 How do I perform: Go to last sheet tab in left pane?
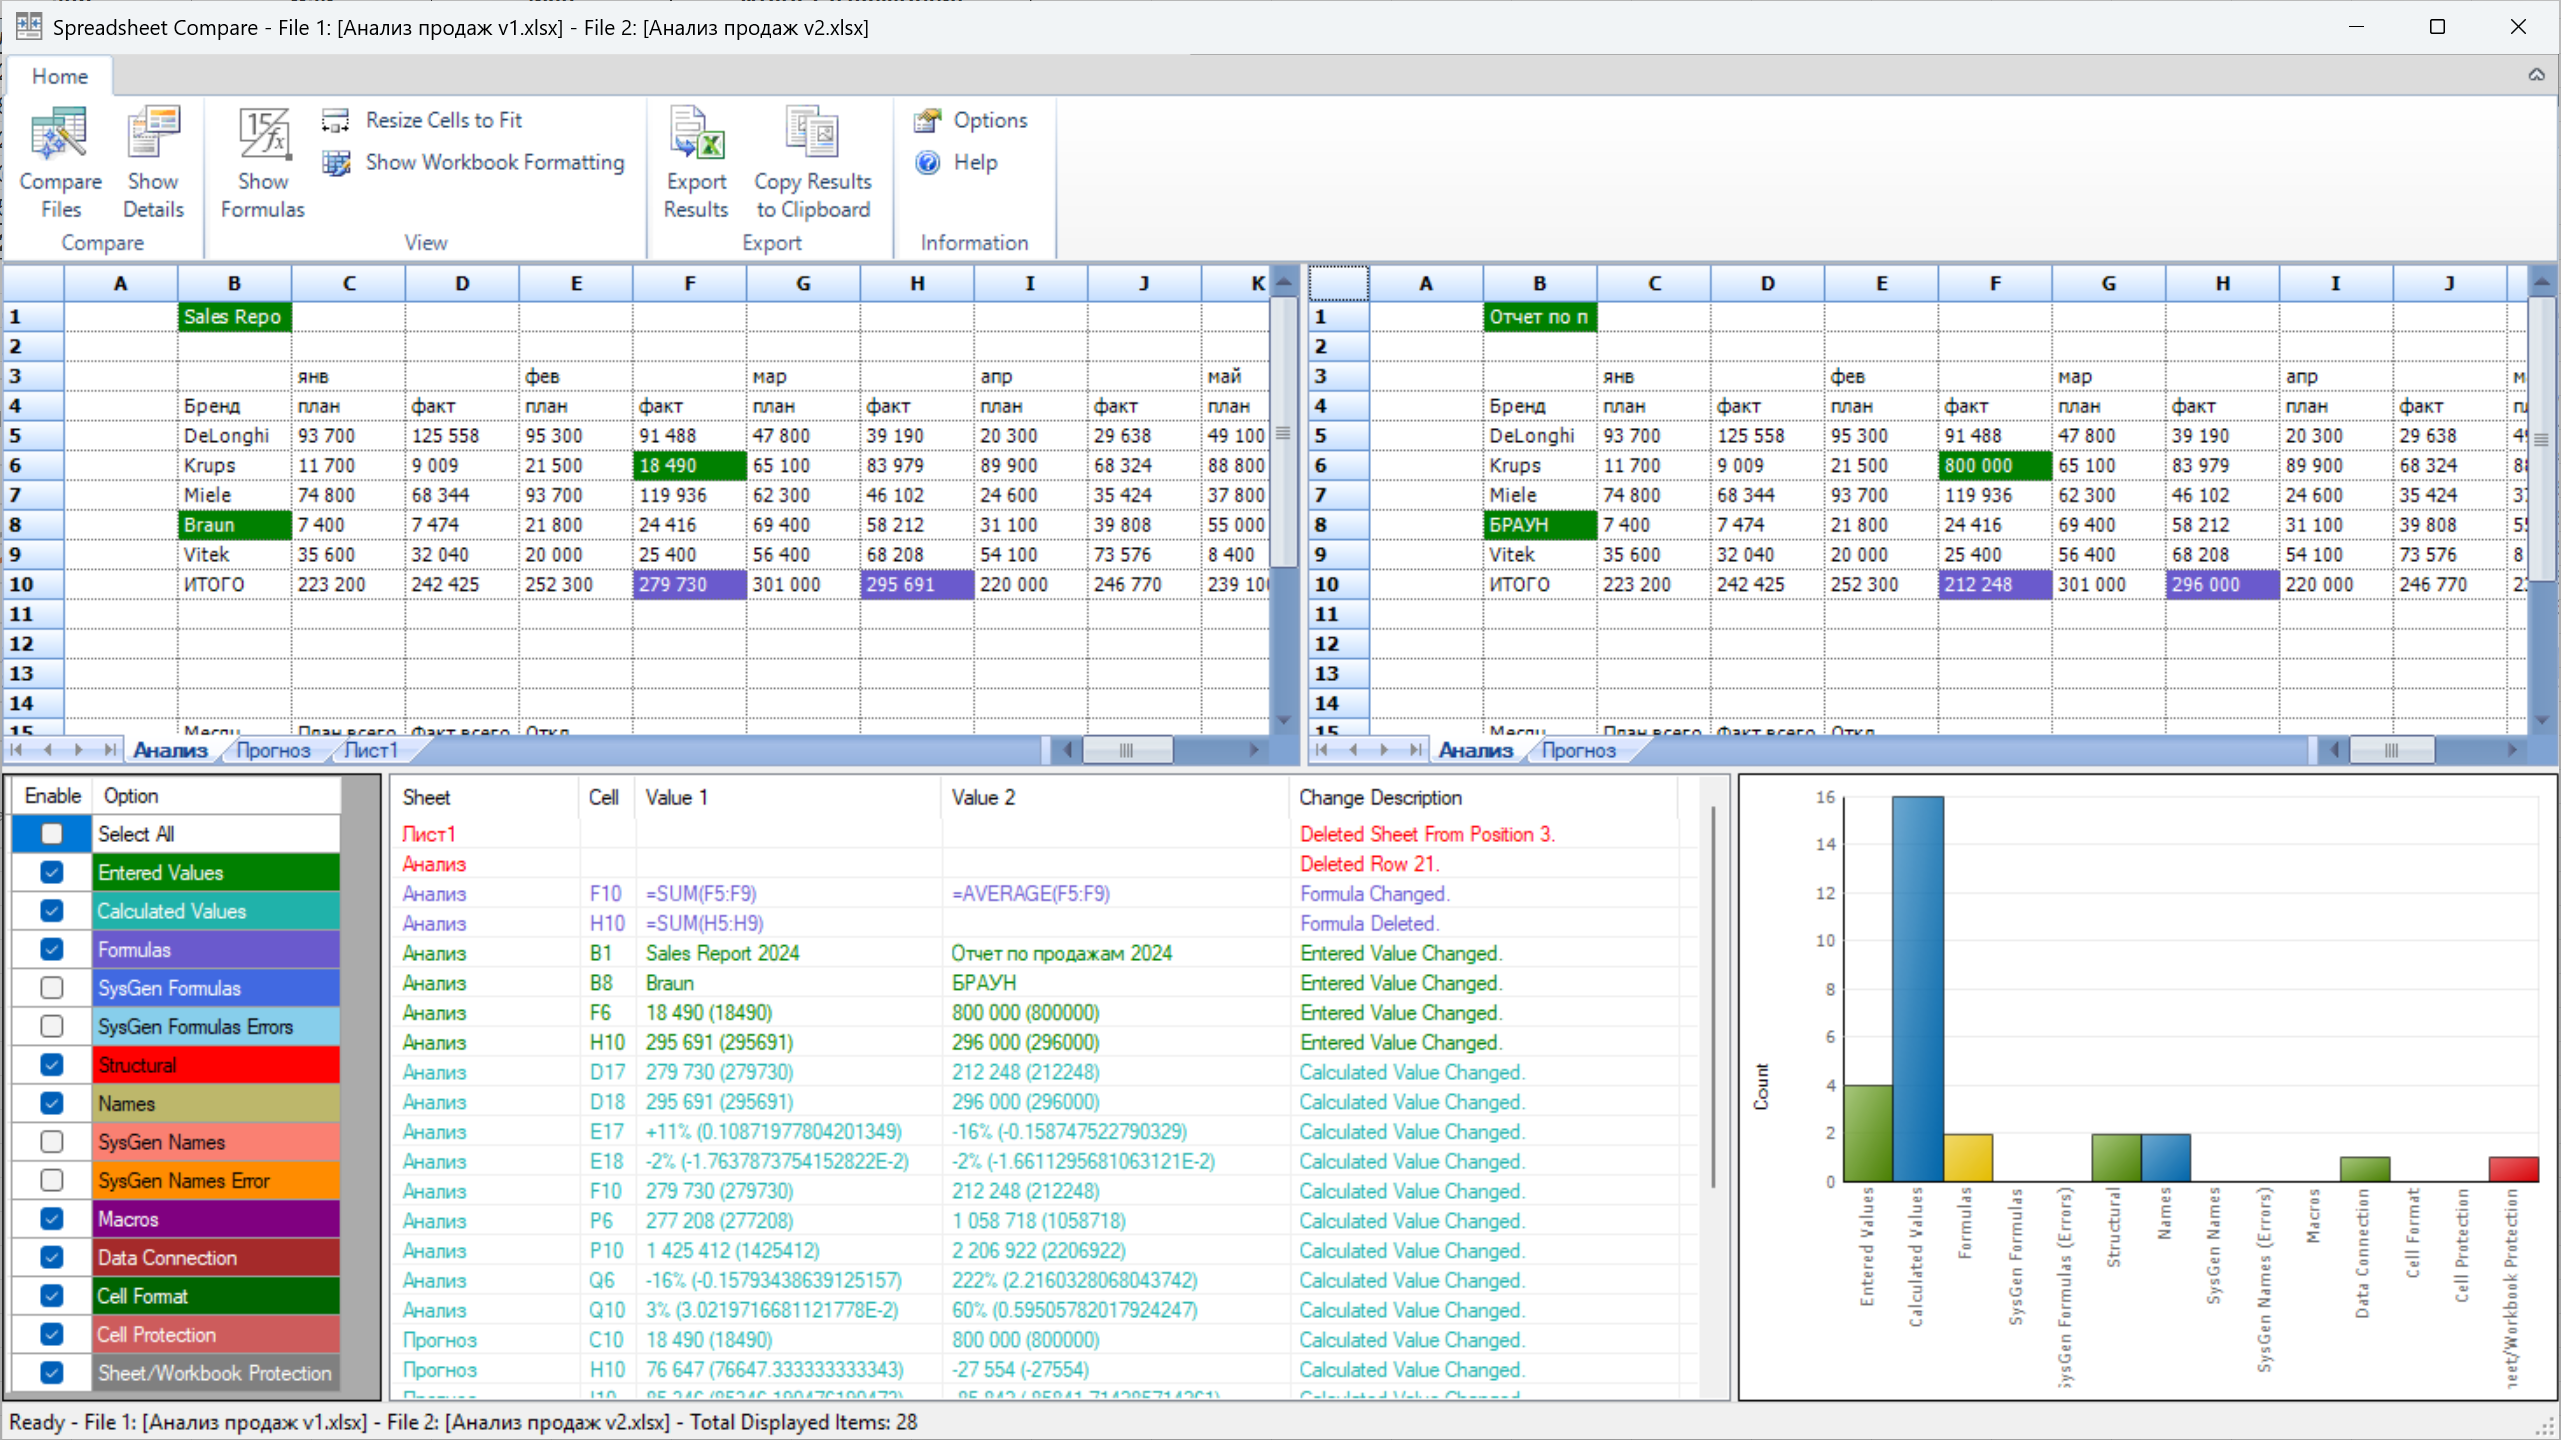(110, 750)
